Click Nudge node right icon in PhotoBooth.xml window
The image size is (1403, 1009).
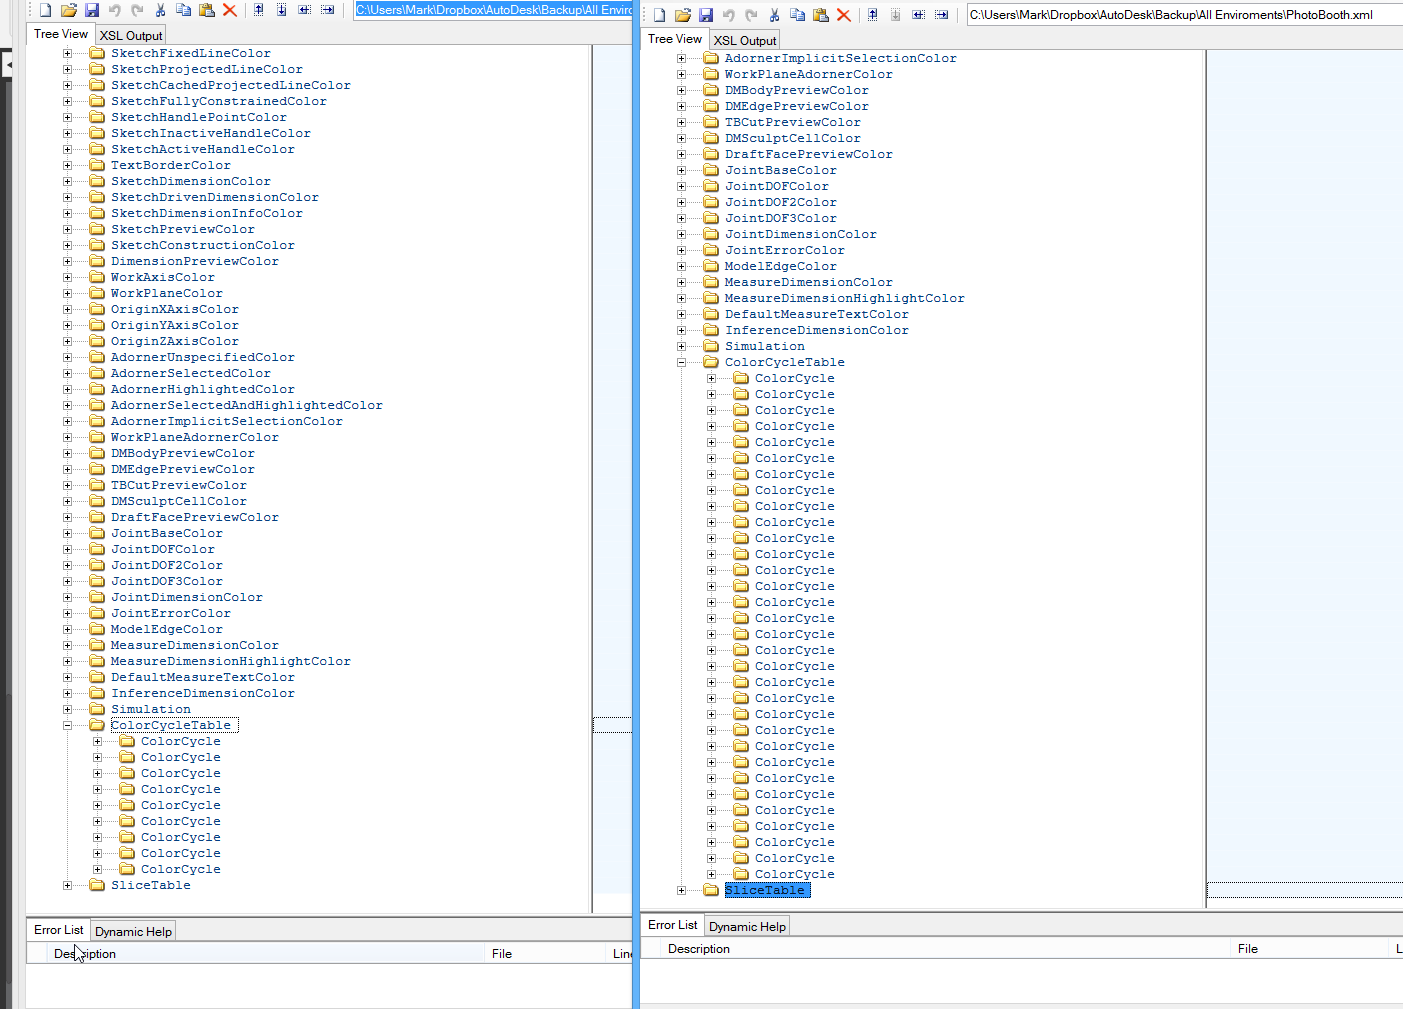pos(941,15)
